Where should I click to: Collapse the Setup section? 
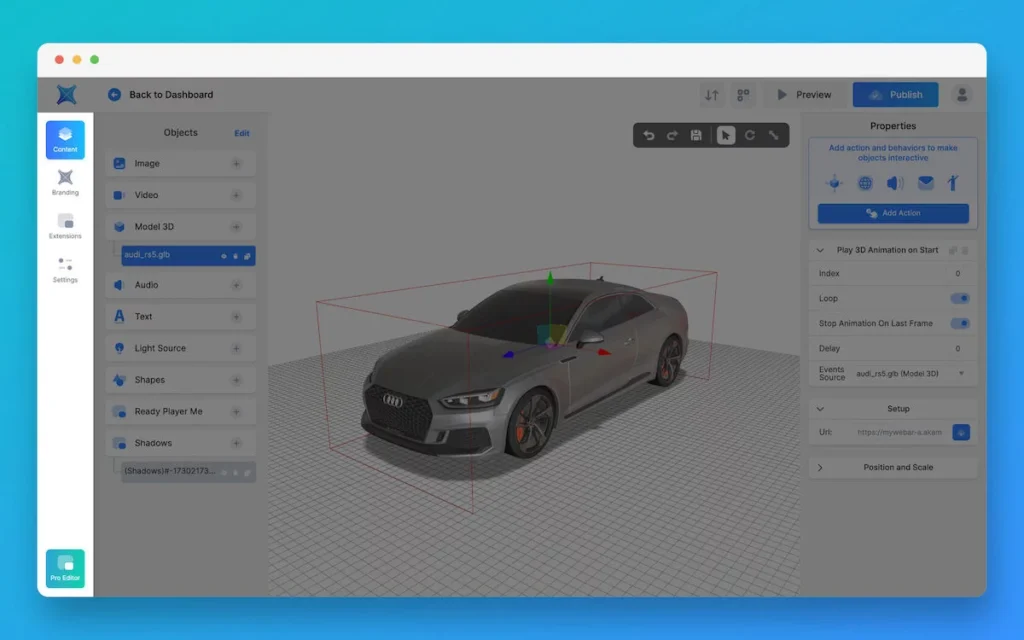(x=821, y=408)
